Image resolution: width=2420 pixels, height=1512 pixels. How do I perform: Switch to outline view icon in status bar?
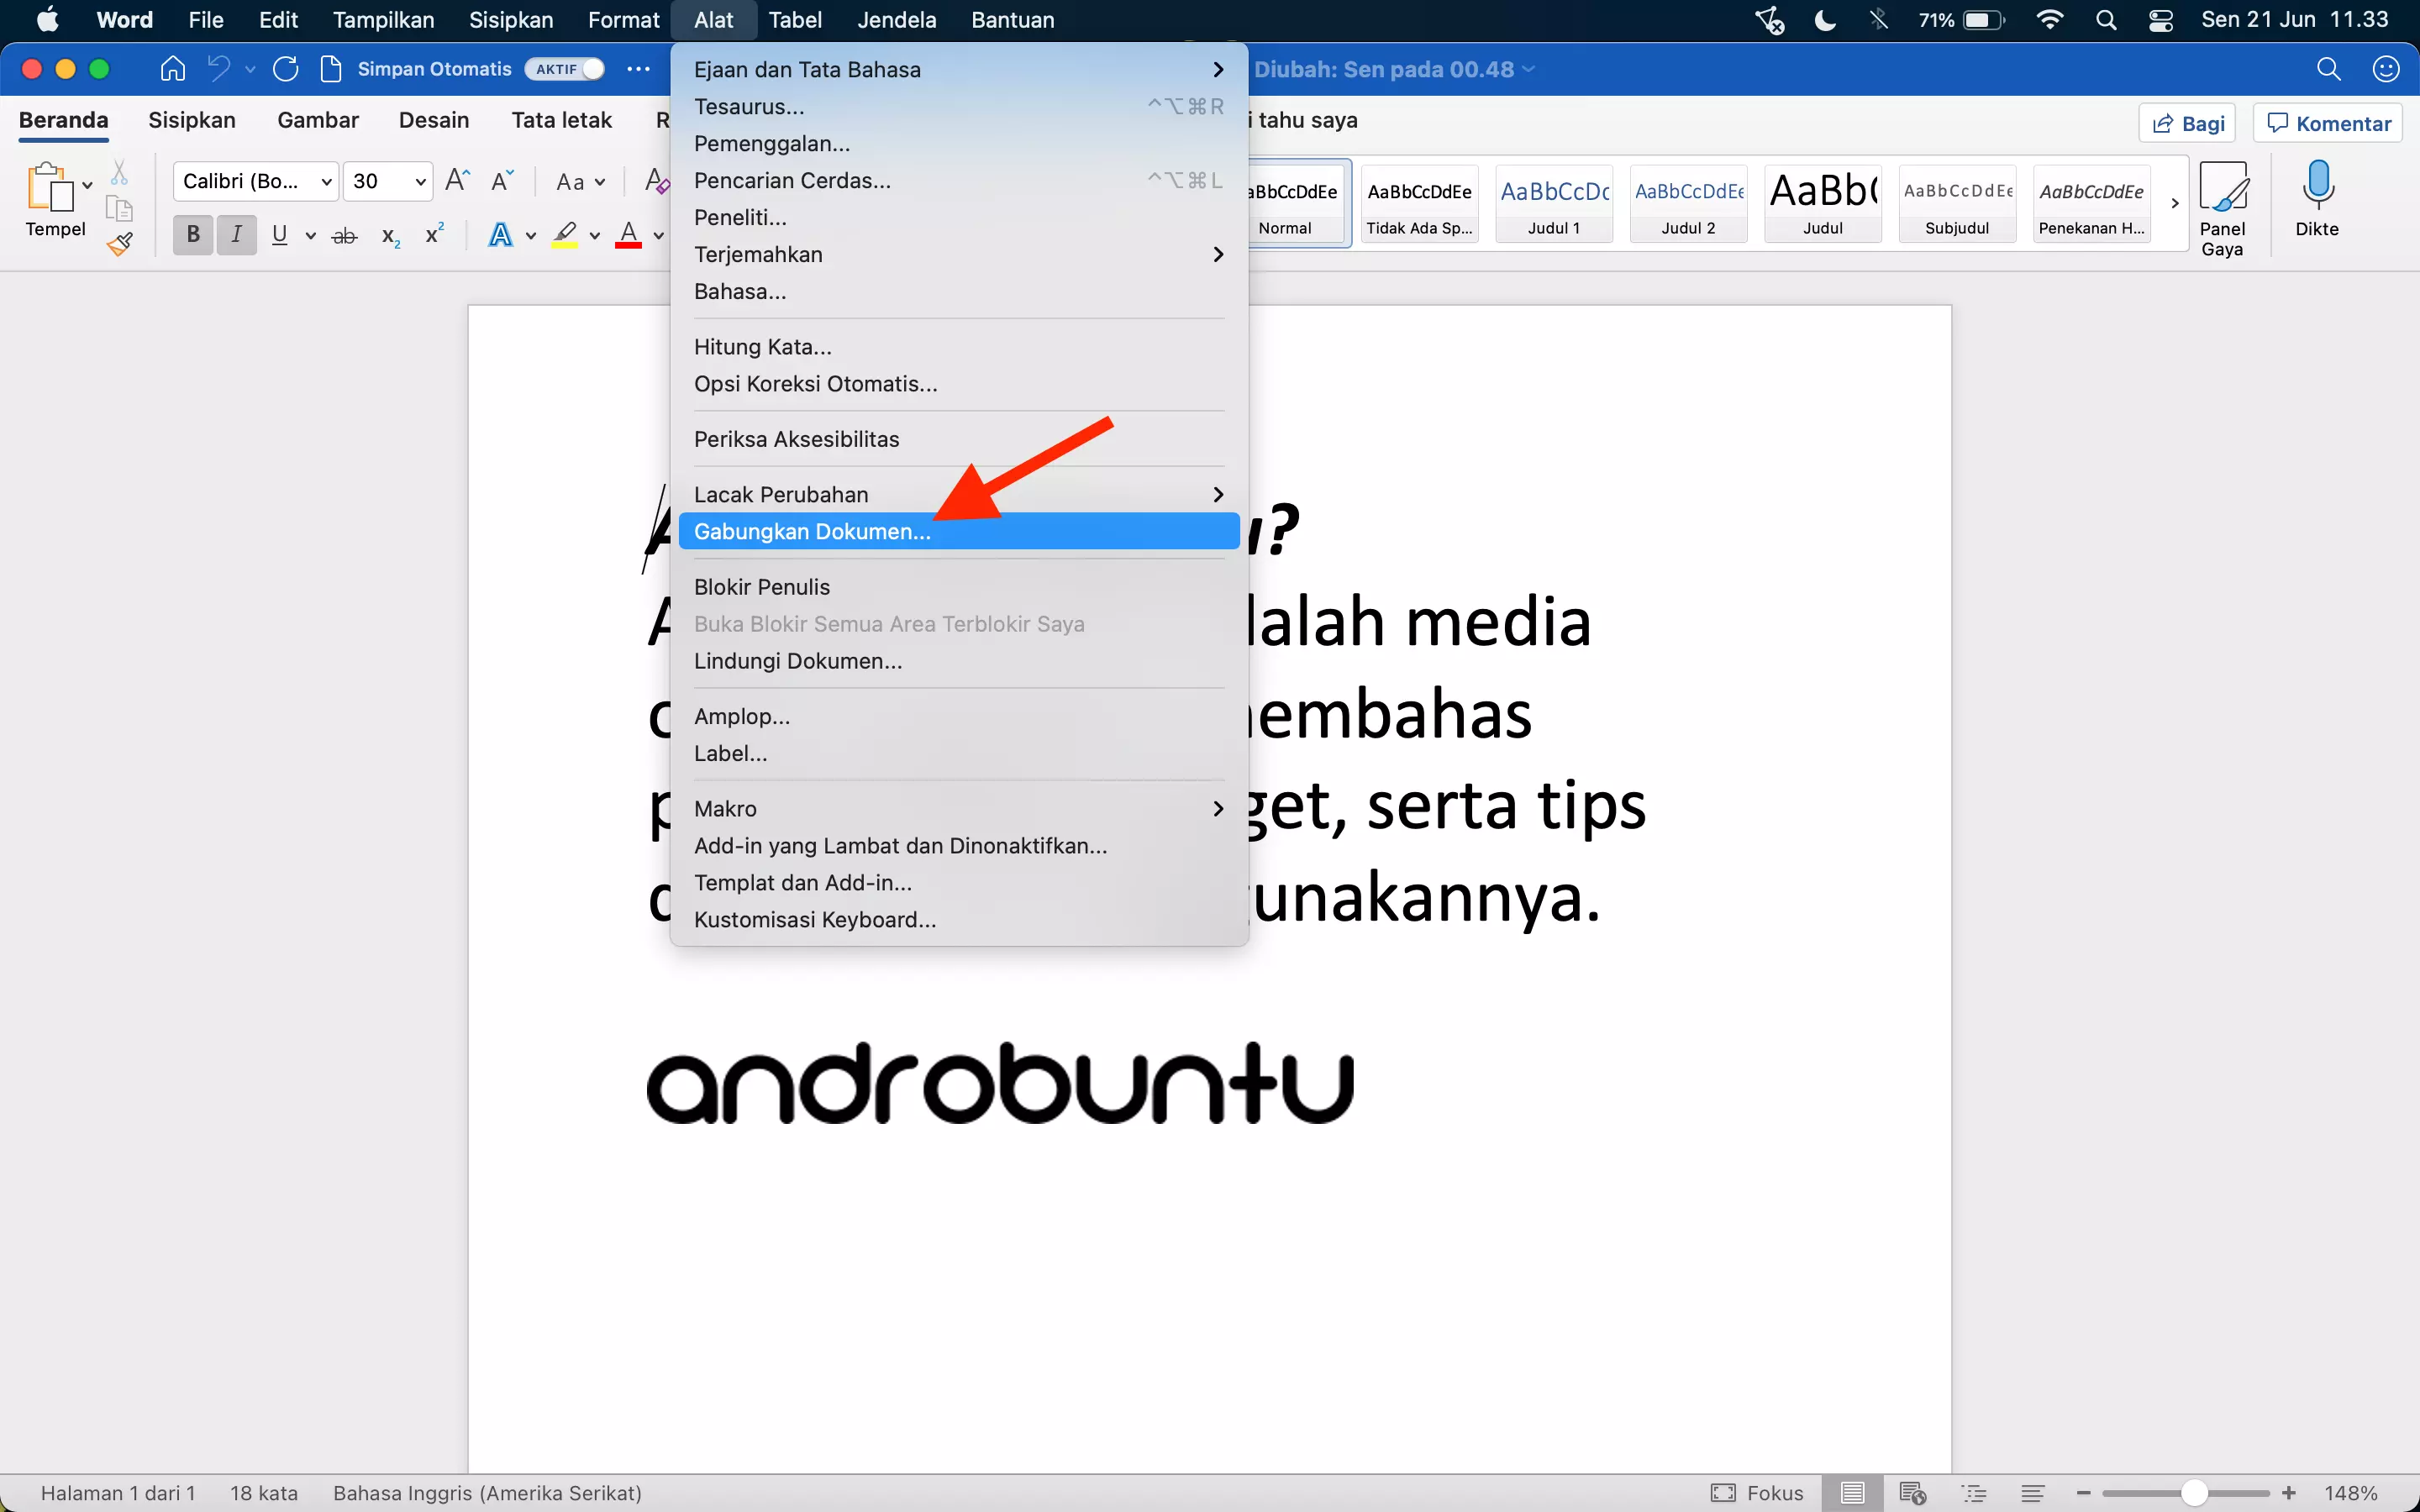coord(1974,1493)
